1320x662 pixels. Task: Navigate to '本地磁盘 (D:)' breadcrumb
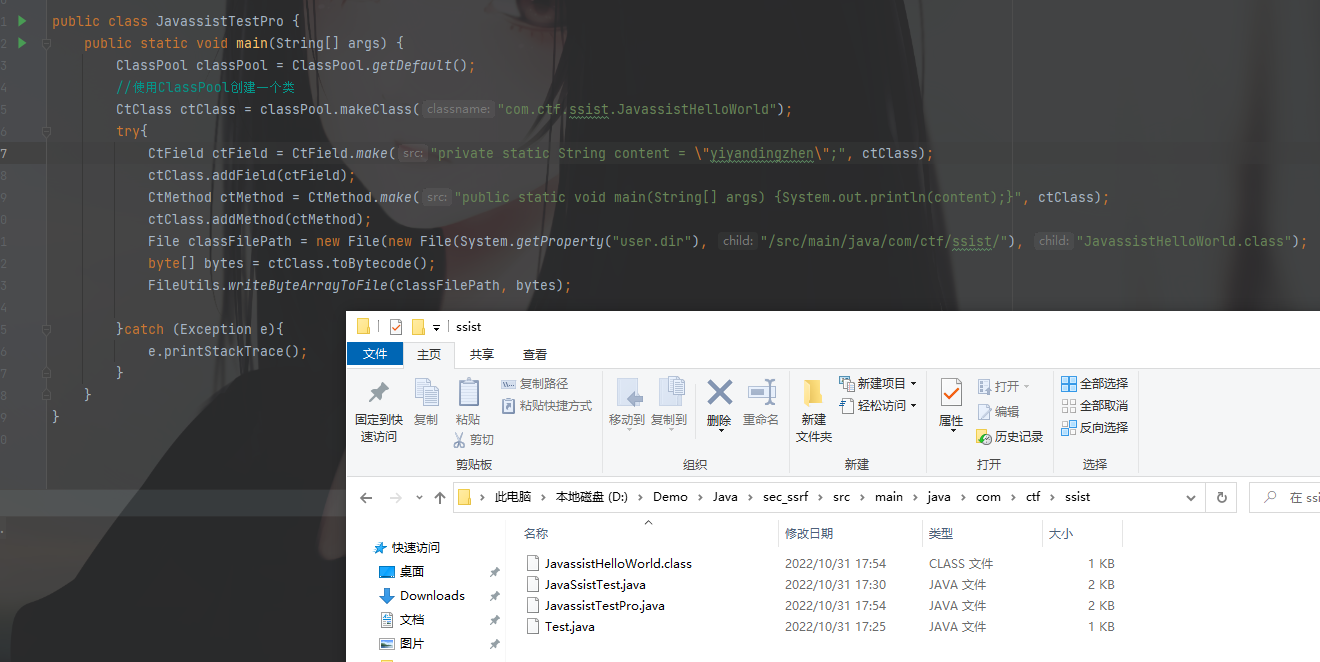592,497
